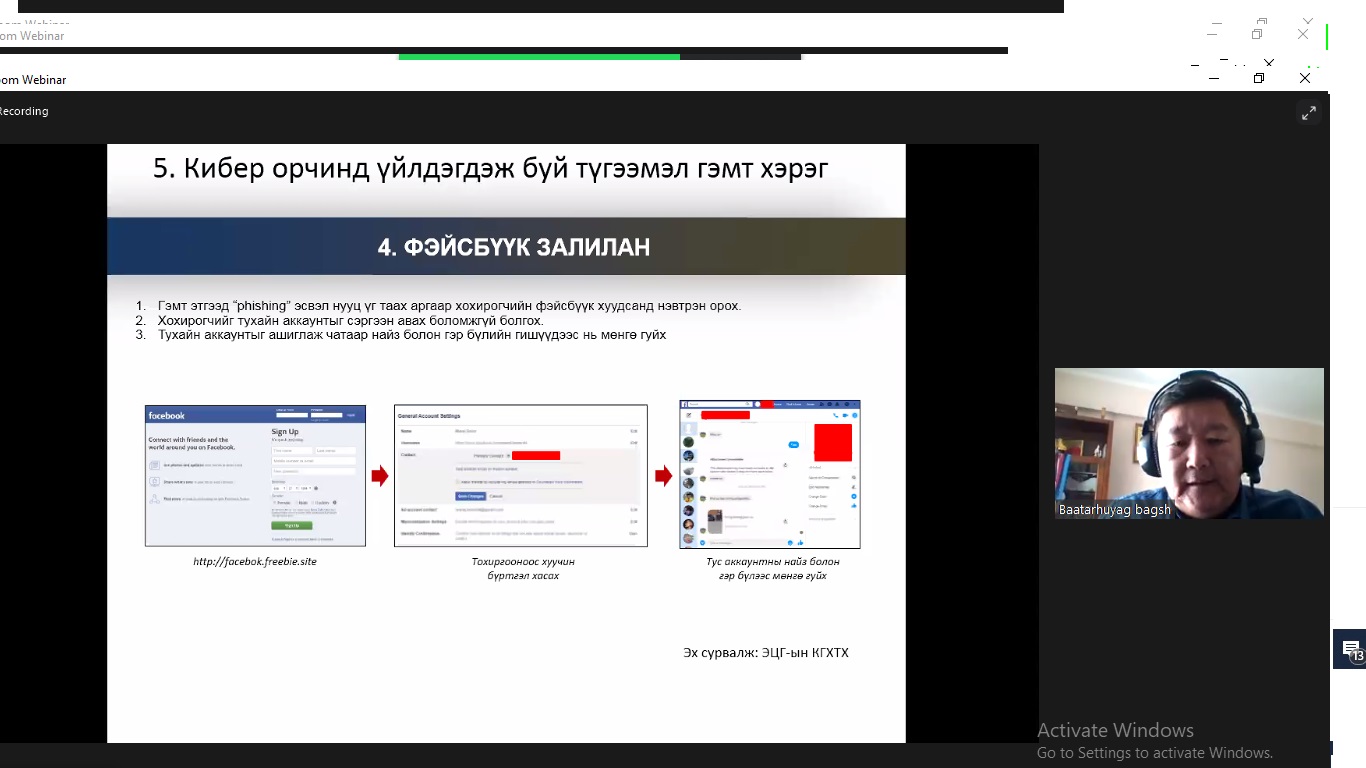Click the Recording indicator at top left

click(x=24, y=111)
